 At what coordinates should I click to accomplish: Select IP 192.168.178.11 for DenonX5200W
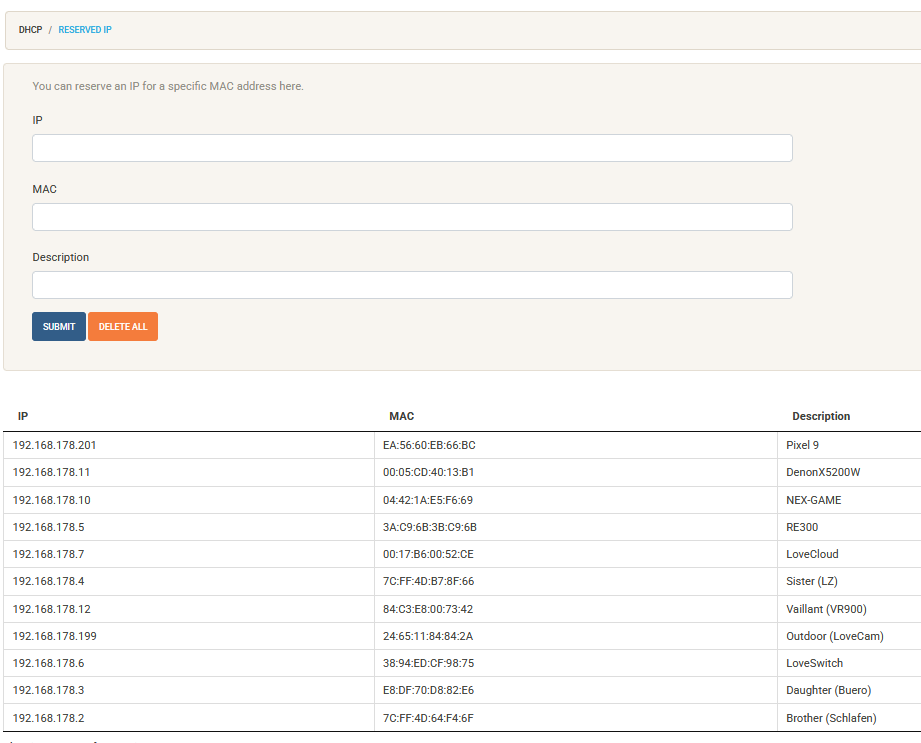click(x=49, y=472)
